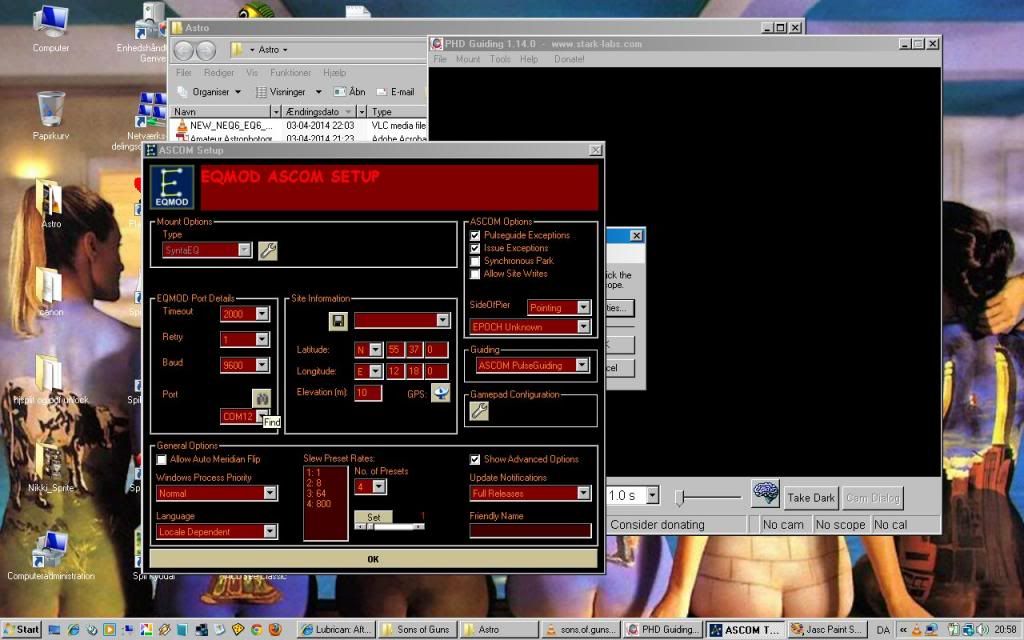Launch Google Chrome from quick launch
1024x640 pixels.
click(257, 630)
